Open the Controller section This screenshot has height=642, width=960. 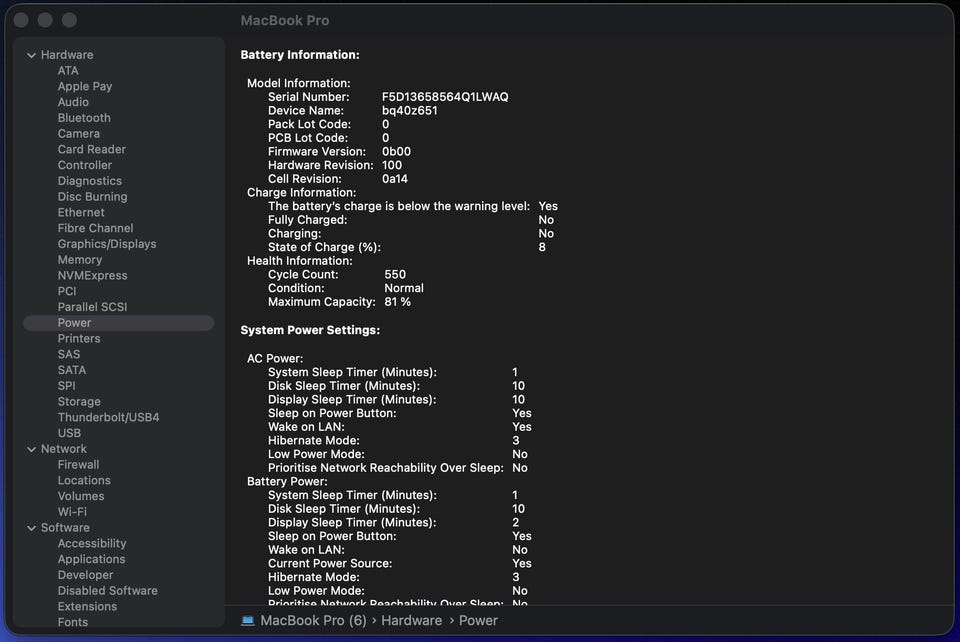(84, 165)
